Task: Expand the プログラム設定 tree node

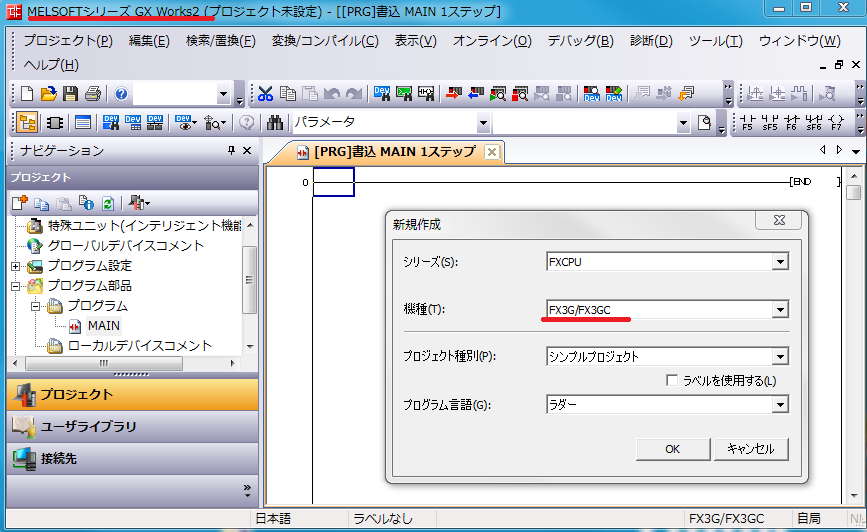Action: [15, 266]
